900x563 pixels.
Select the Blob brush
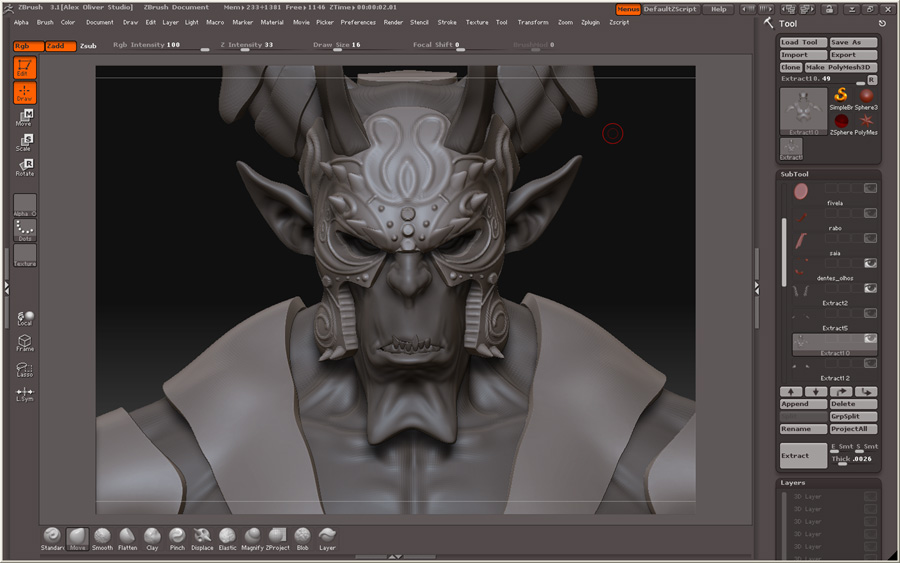pyautogui.click(x=302, y=539)
